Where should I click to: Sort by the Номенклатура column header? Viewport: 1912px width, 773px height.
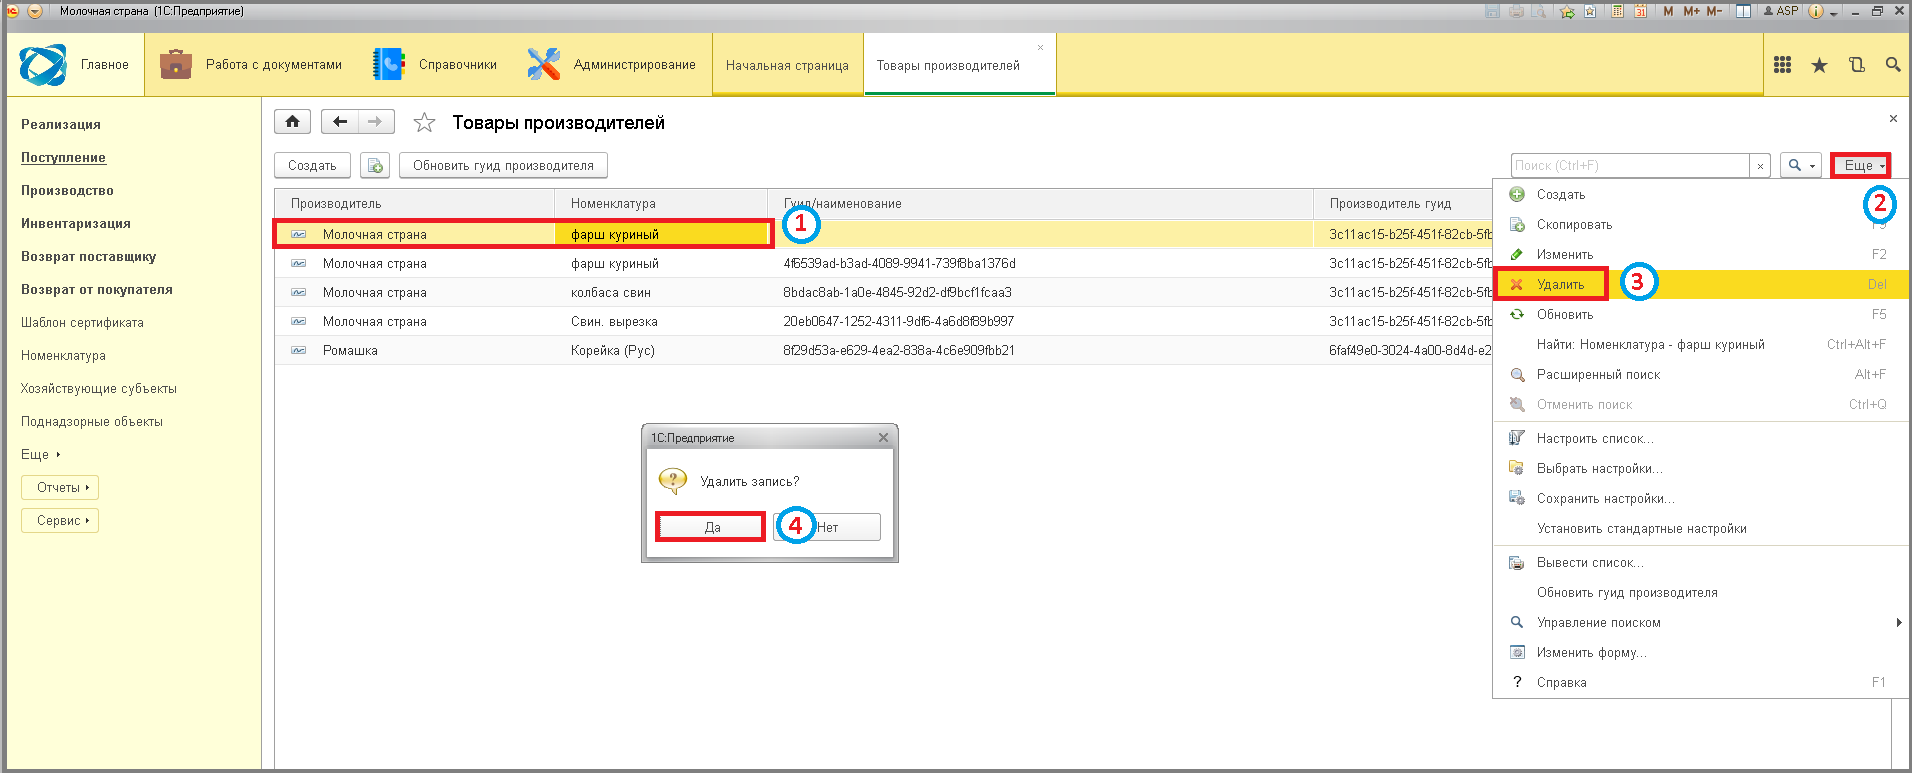pyautogui.click(x=661, y=204)
